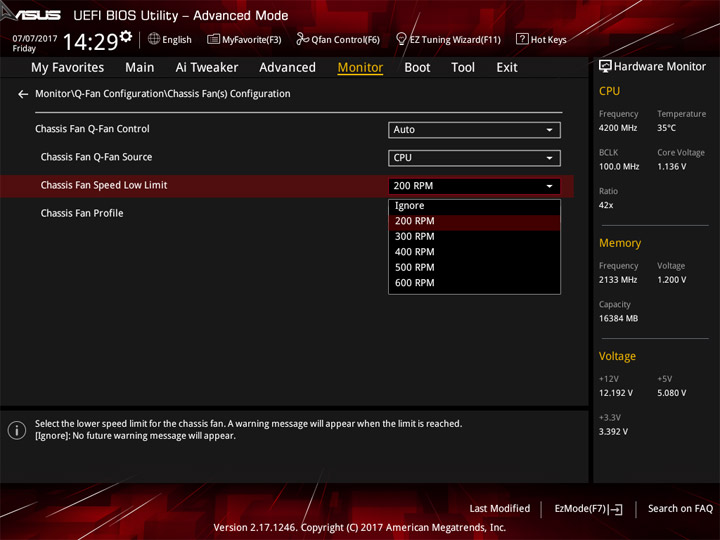Viewport: 720px width, 540px height.
Task: Click CPU temperature value 35°C
Action: (x=666, y=128)
